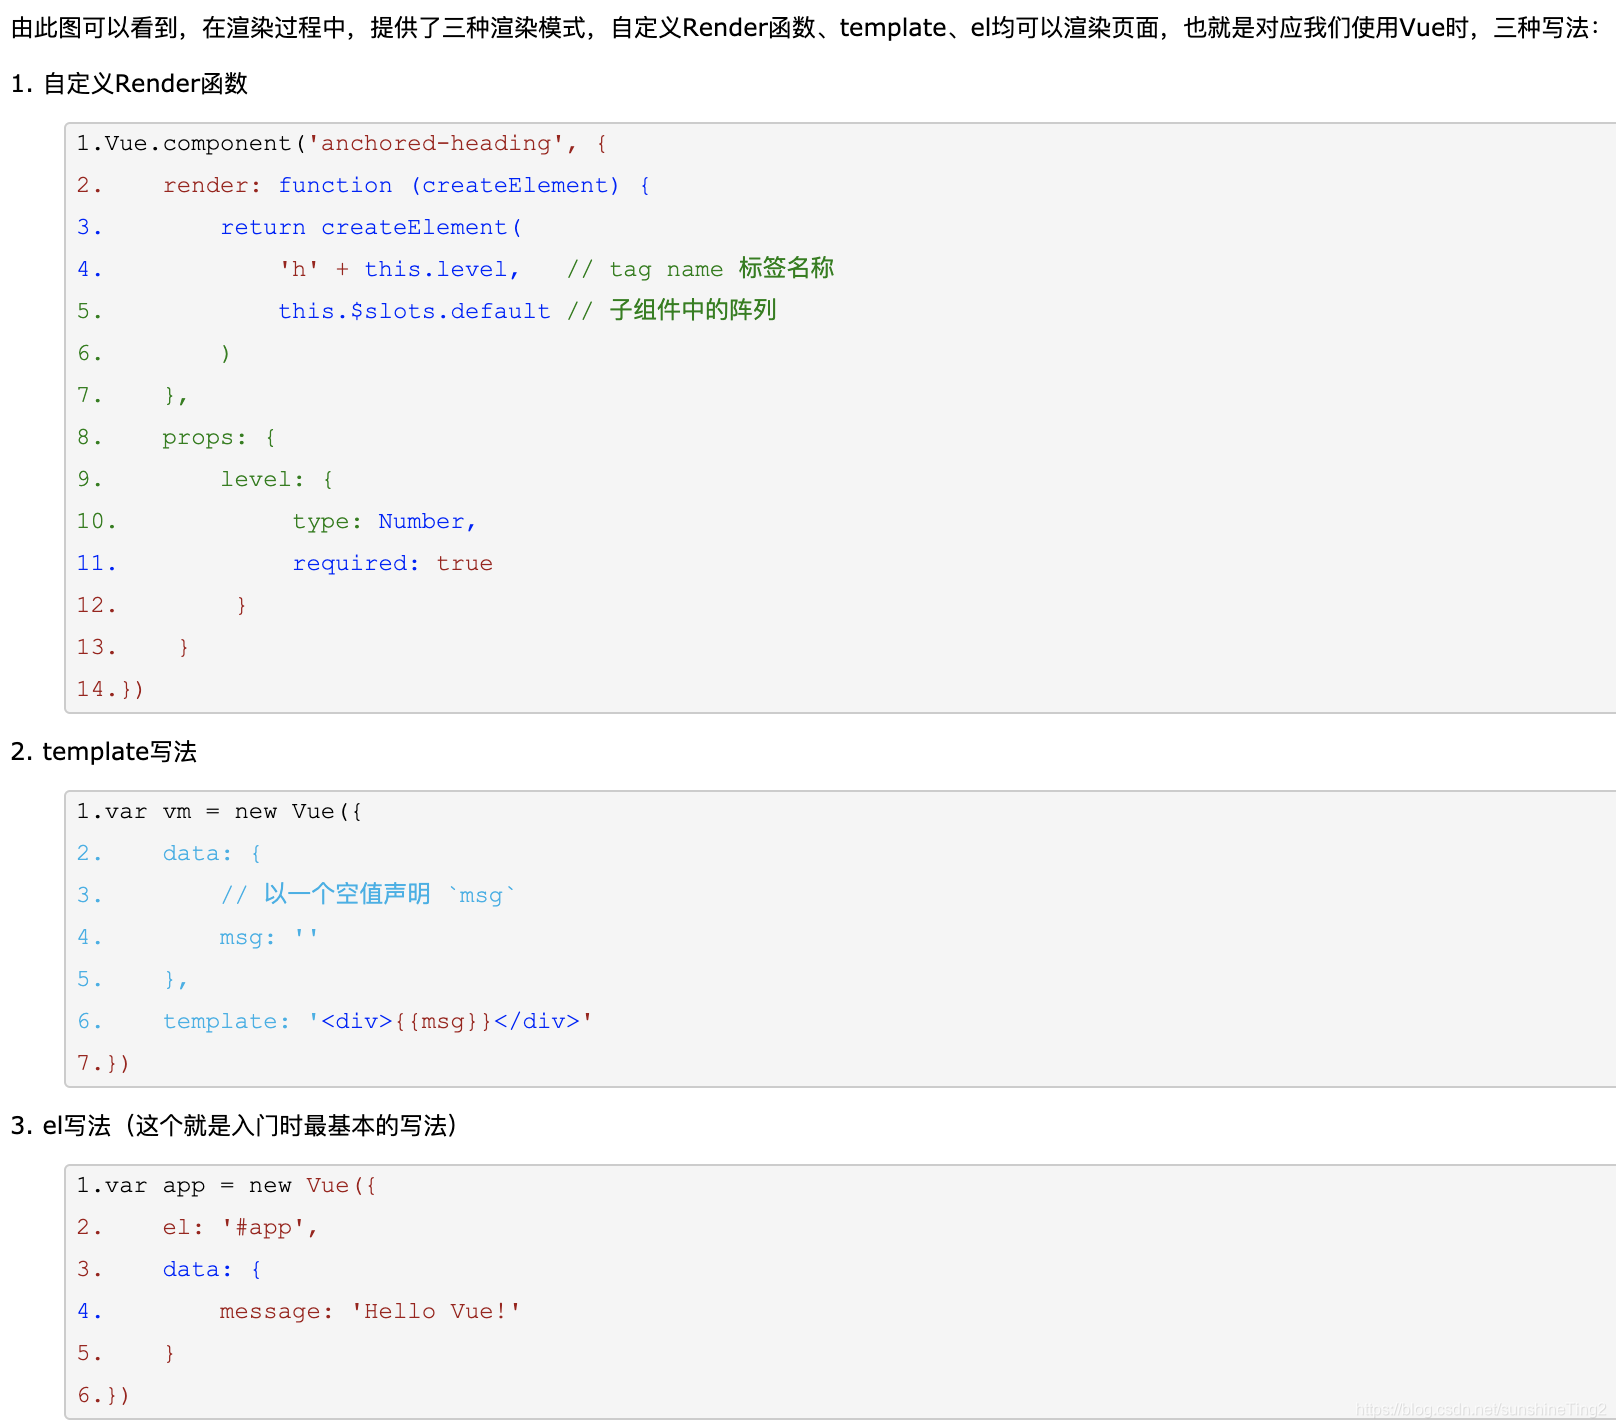Click "el: '#app'," code line
The image size is (1616, 1428).
(240, 1227)
